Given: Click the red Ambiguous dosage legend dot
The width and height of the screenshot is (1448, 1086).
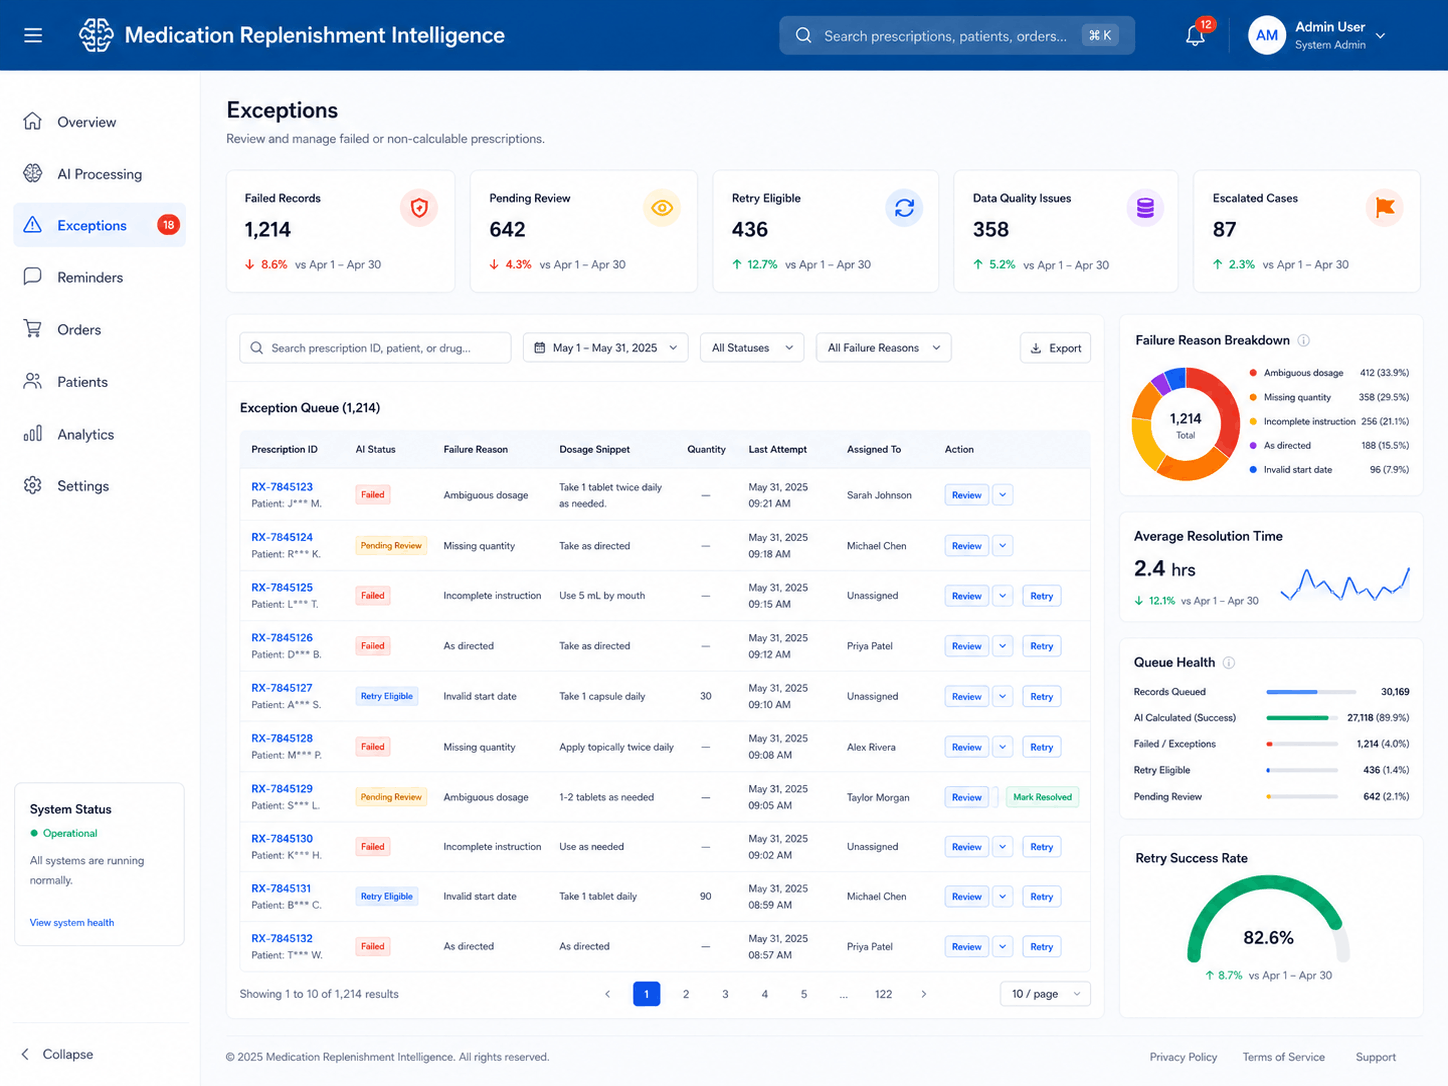Looking at the screenshot, I should coord(1253,373).
